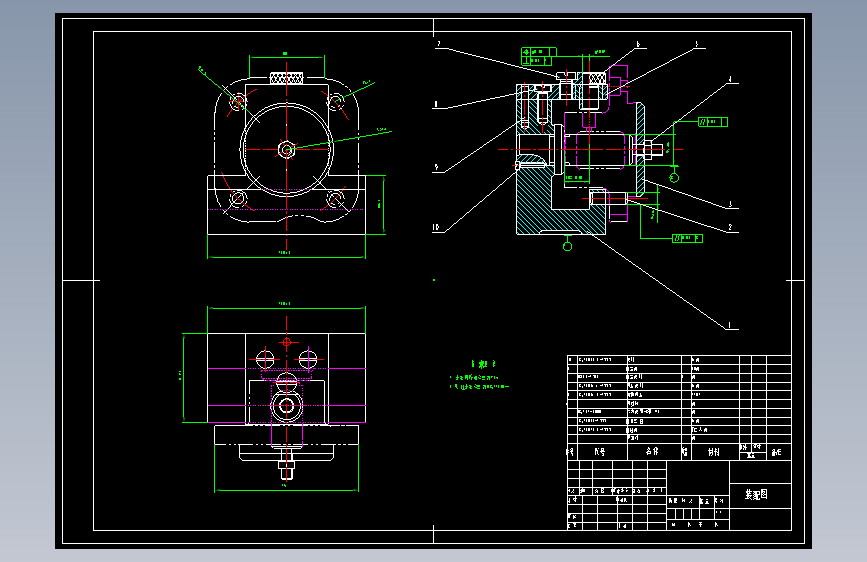This screenshot has height=562, width=867.
Task: Select balloon number 8 in section view
Action: 436,104
